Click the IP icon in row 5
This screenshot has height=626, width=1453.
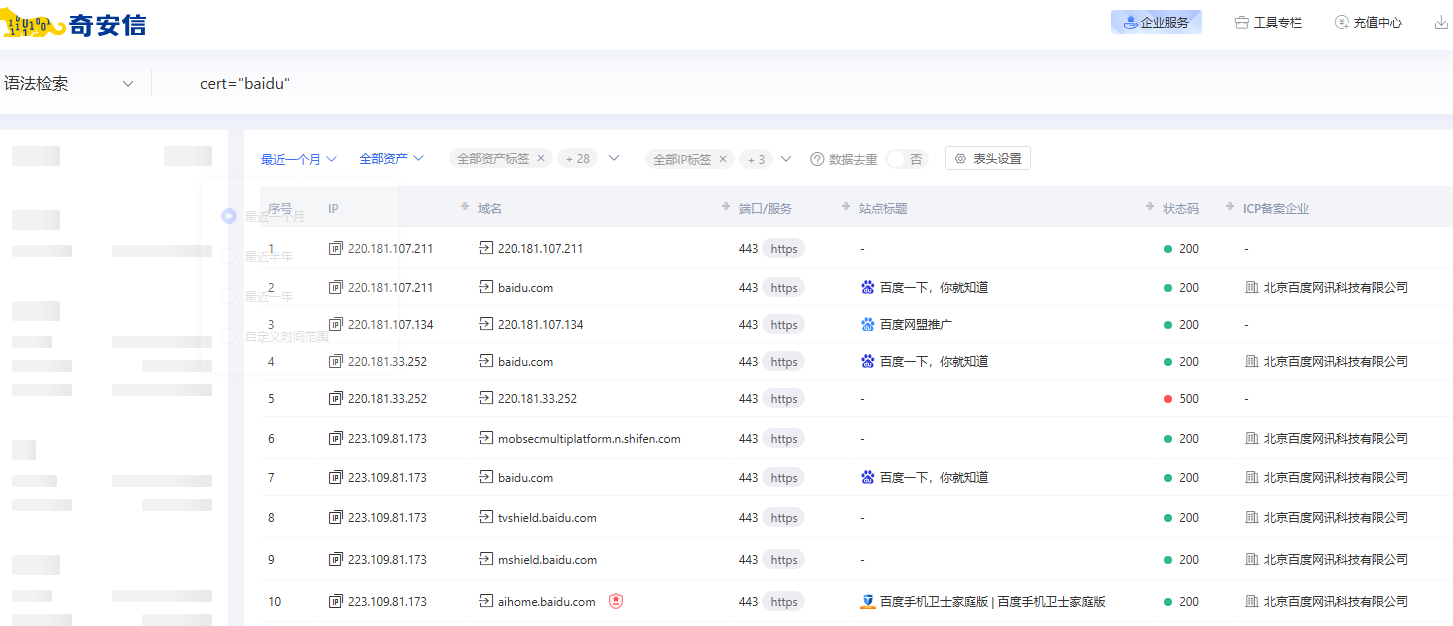(x=335, y=398)
